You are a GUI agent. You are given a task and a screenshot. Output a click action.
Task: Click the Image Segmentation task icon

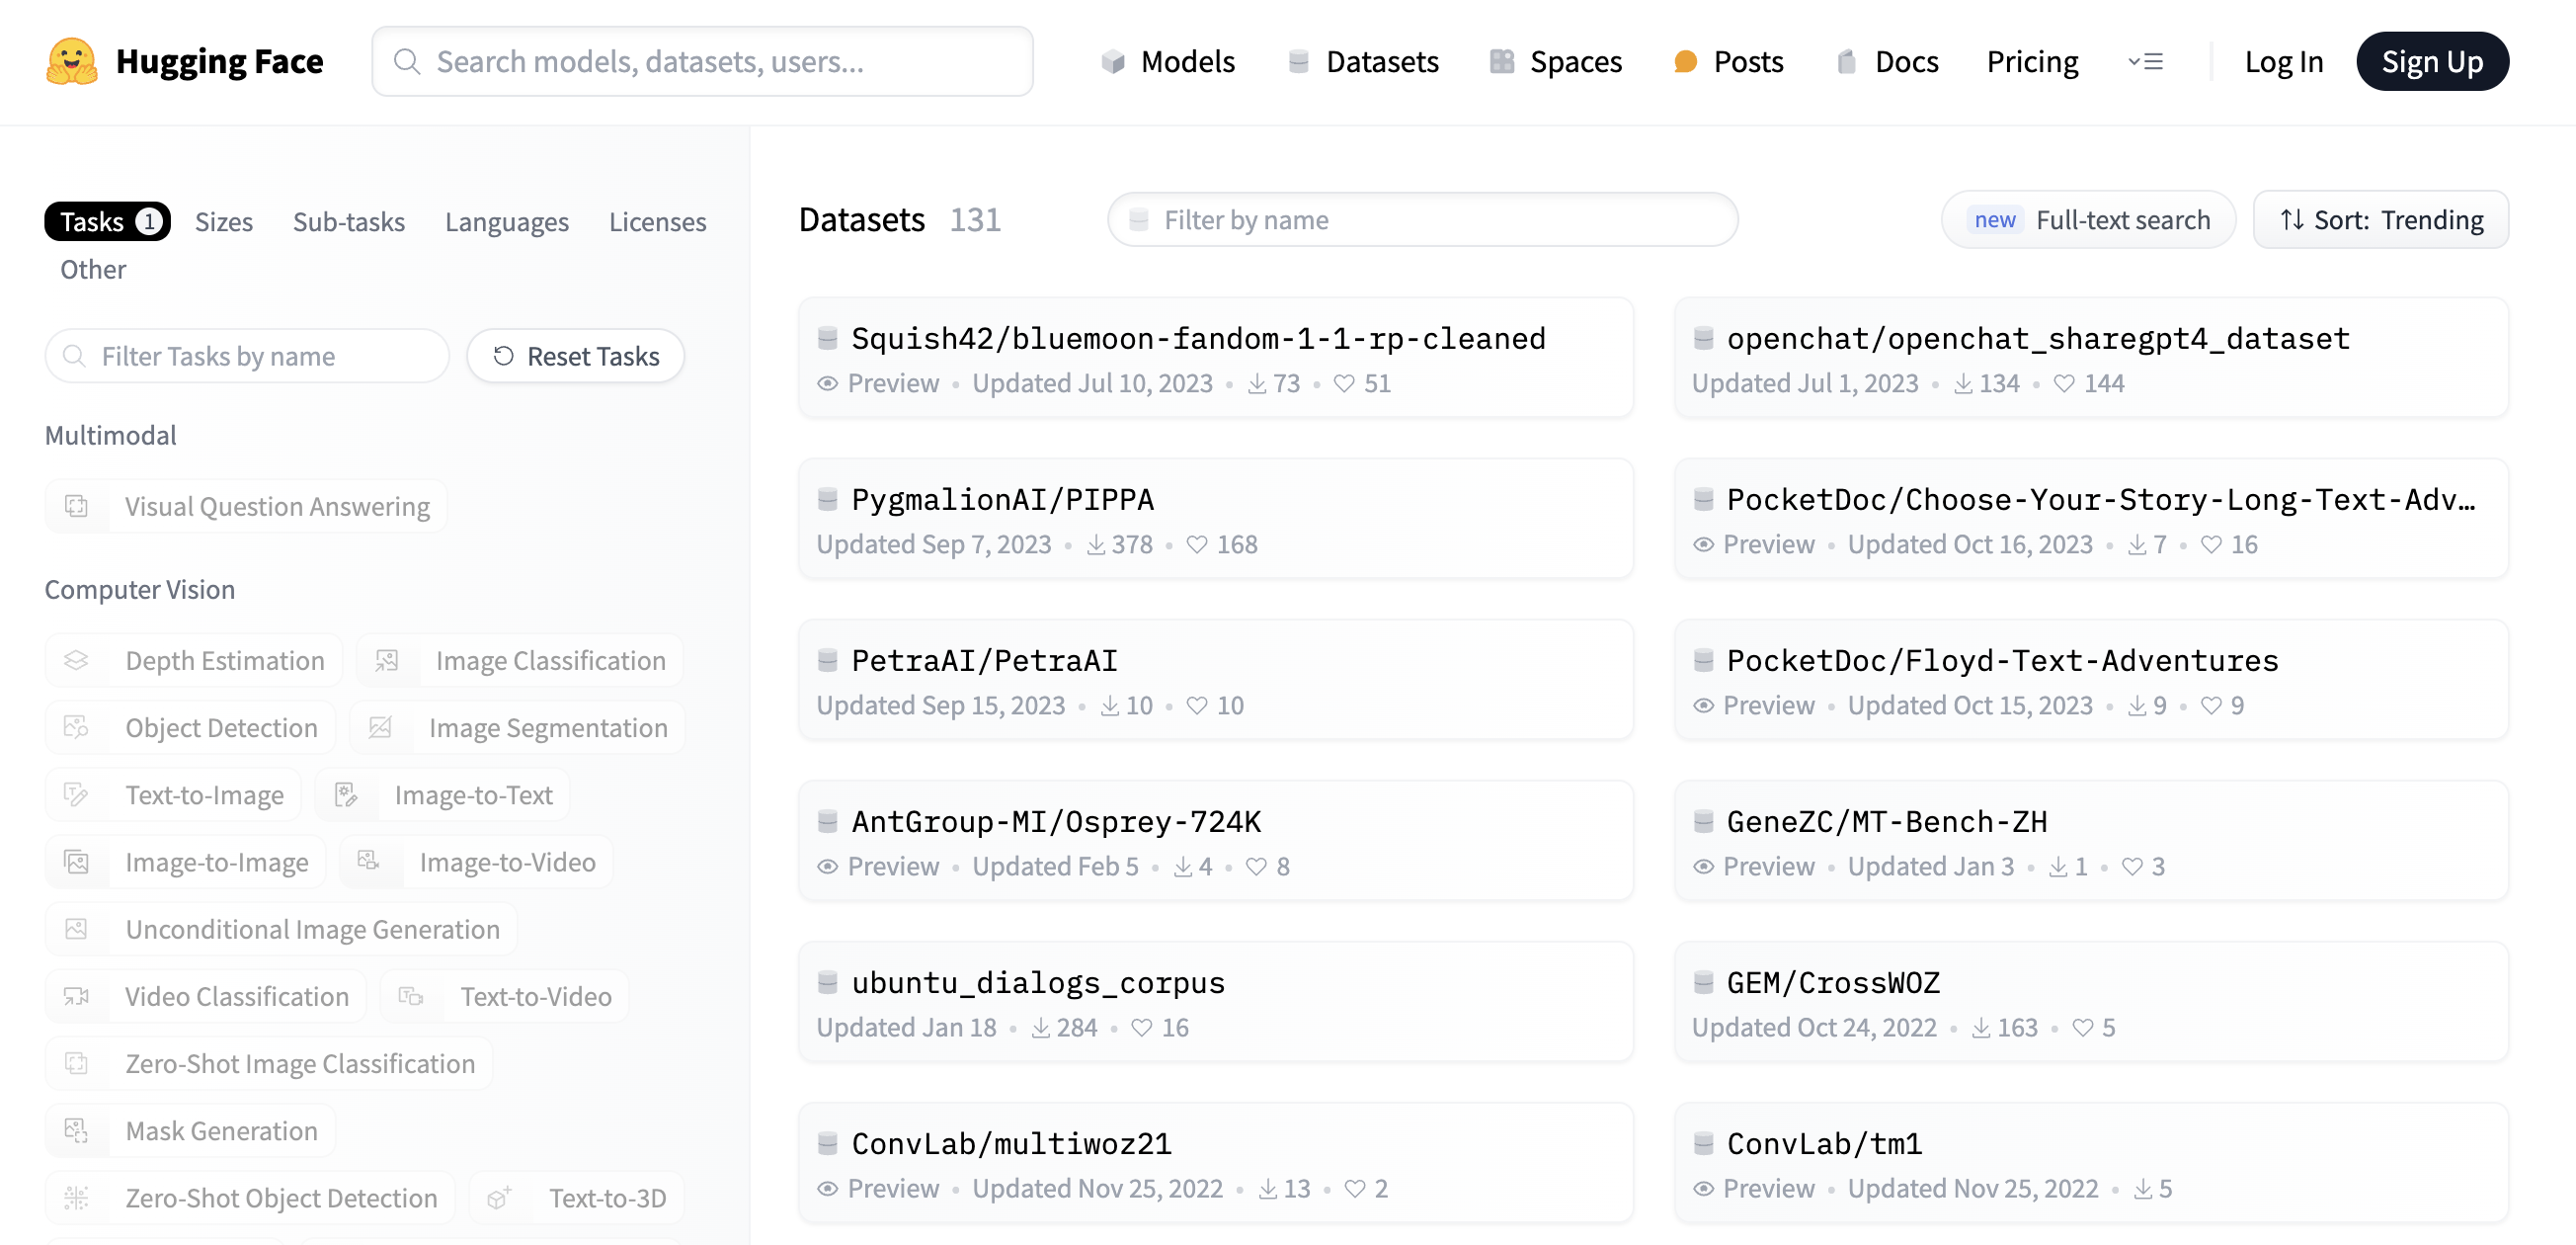click(380, 727)
